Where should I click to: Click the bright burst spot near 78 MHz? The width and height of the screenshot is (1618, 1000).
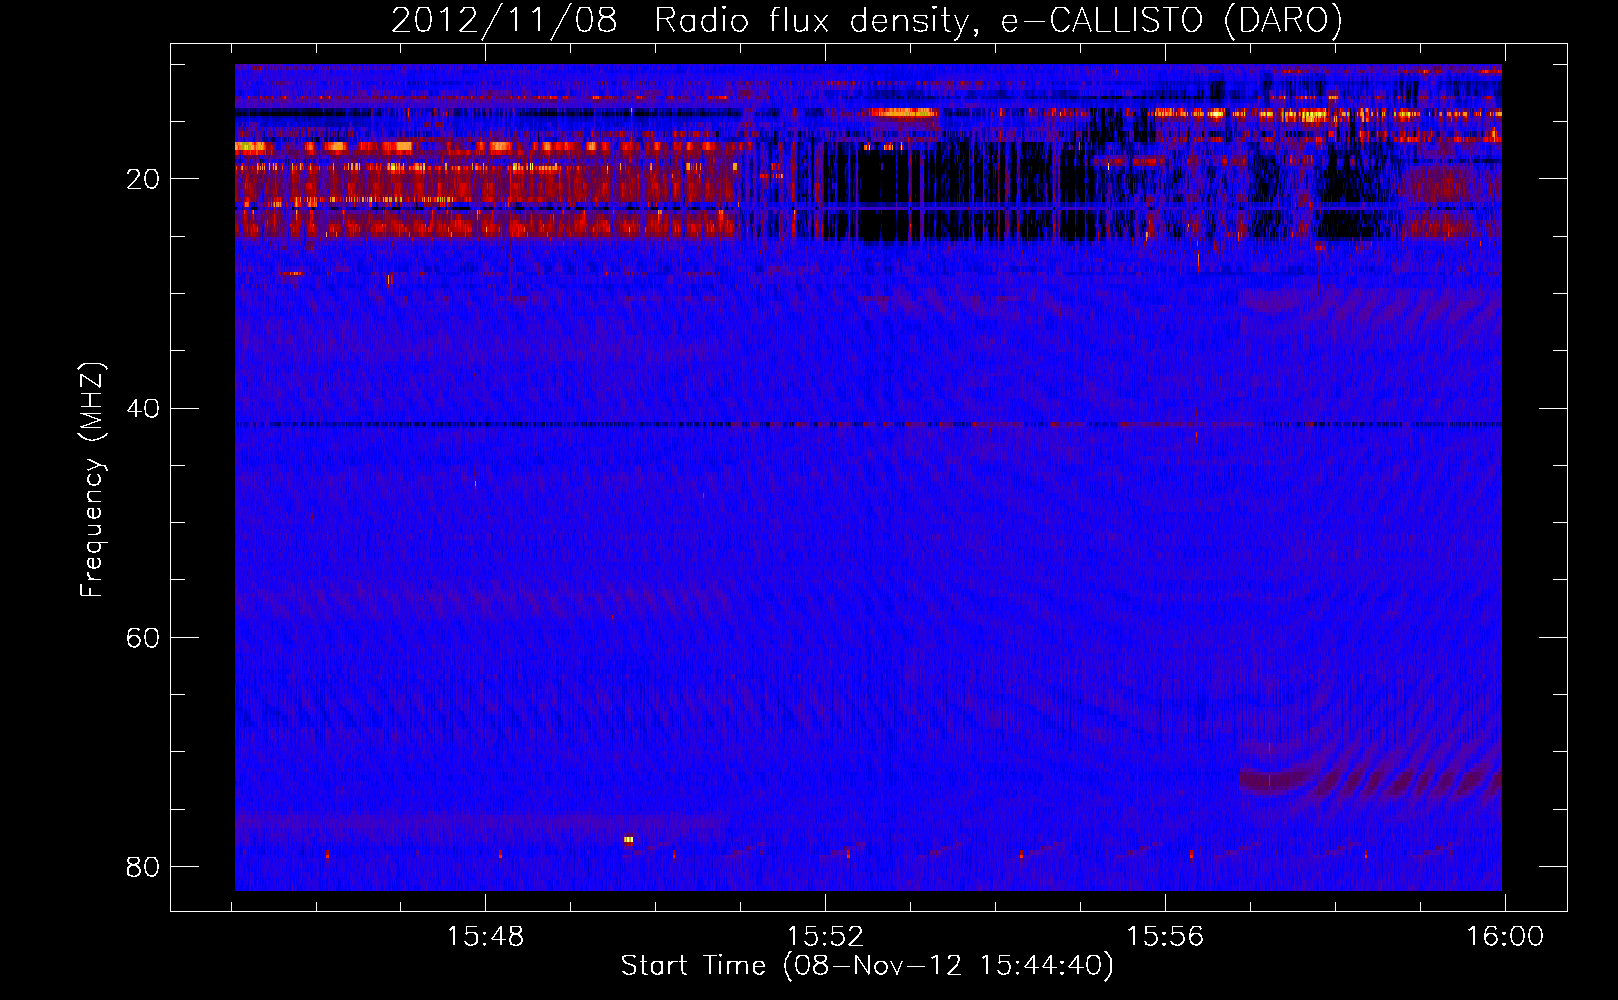pyautogui.click(x=628, y=840)
